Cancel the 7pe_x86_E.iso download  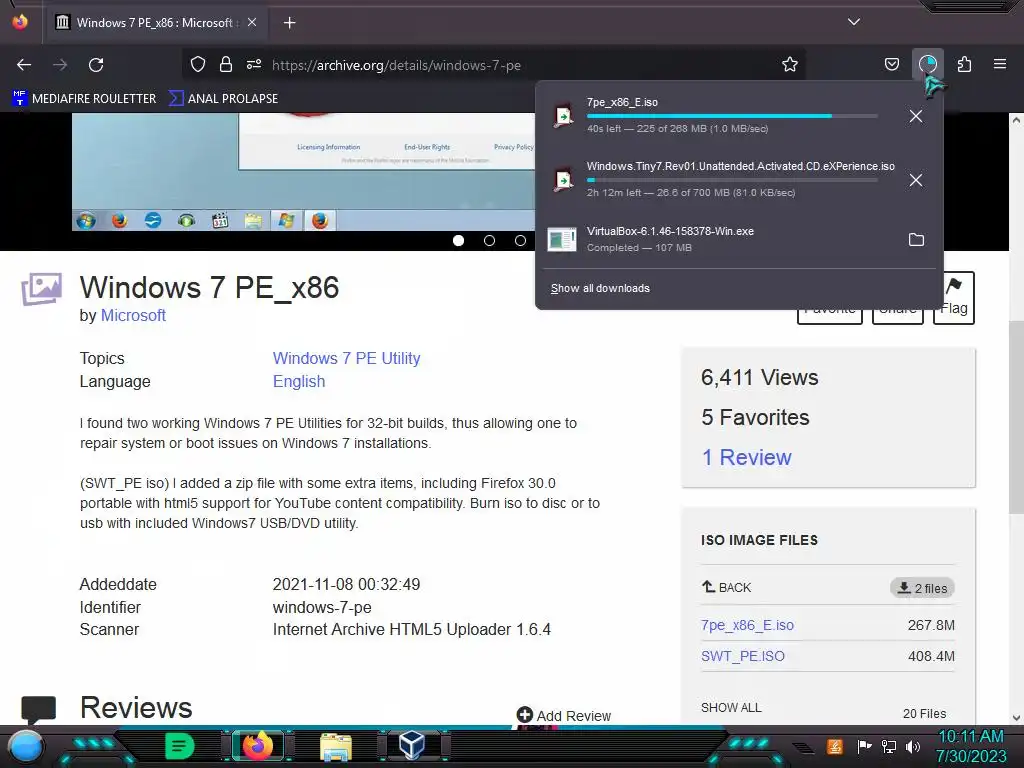pyautogui.click(x=916, y=116)
